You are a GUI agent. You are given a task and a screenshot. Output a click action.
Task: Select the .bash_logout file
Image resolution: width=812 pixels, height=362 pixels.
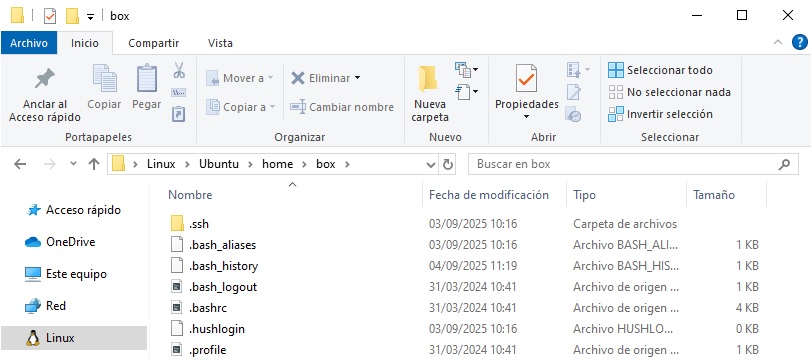(213, 287)
